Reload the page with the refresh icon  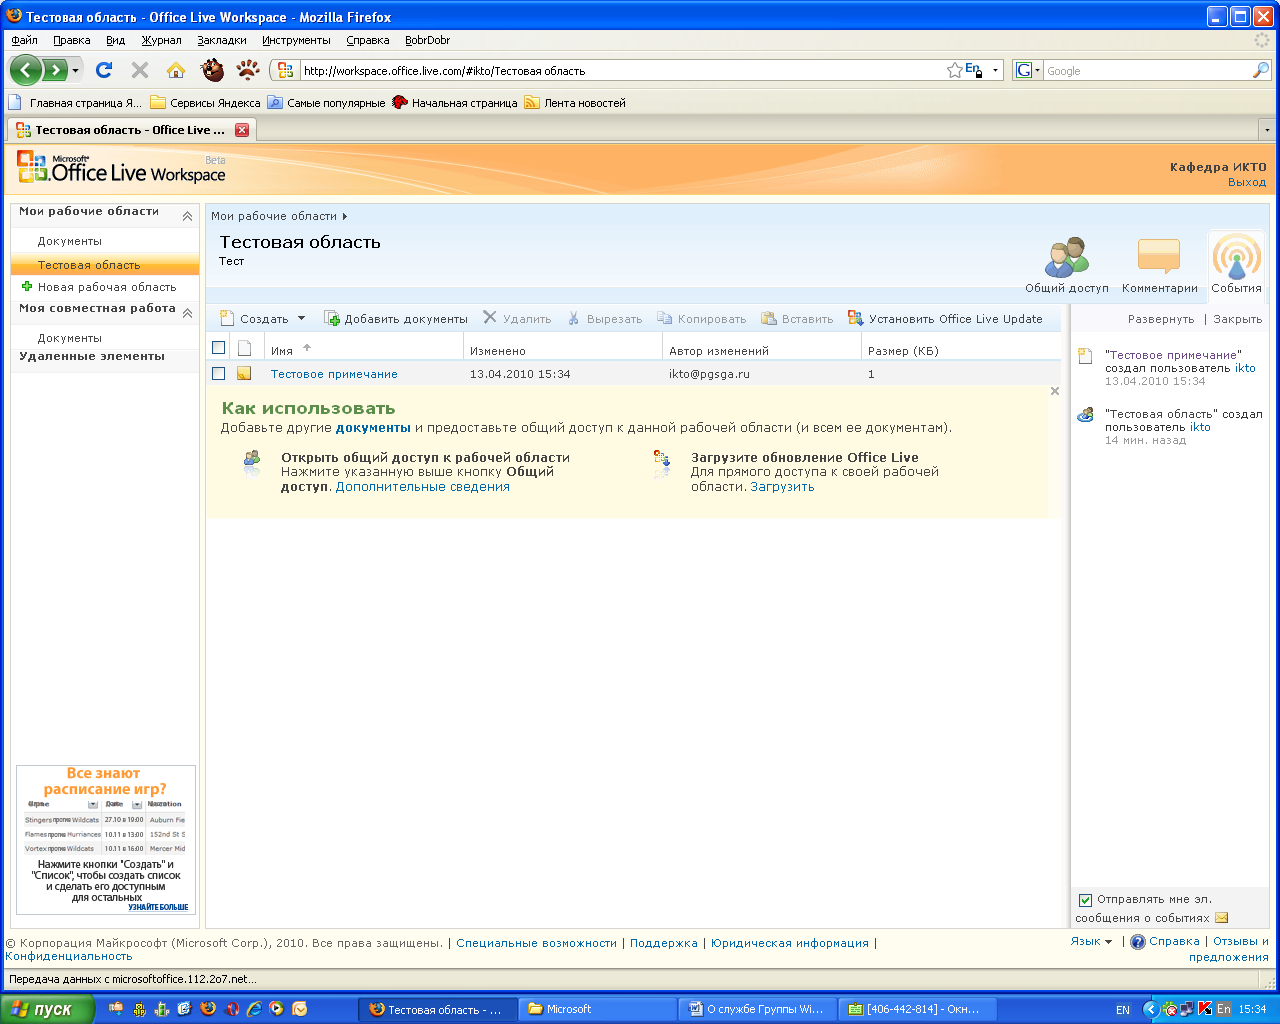[104, 70]
